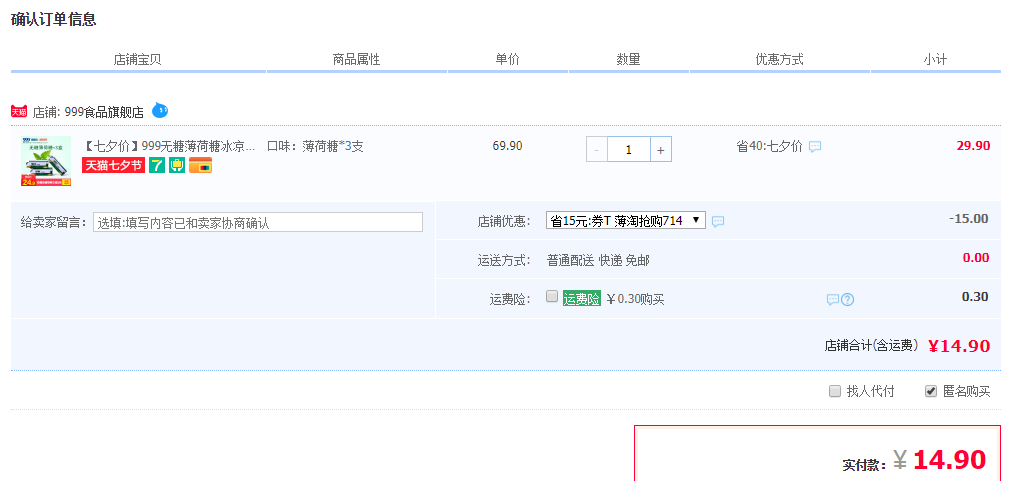Click the 小计 column header
Image resolution: width=1011 pixels, height=481 pixels.
tap(935, 60)
